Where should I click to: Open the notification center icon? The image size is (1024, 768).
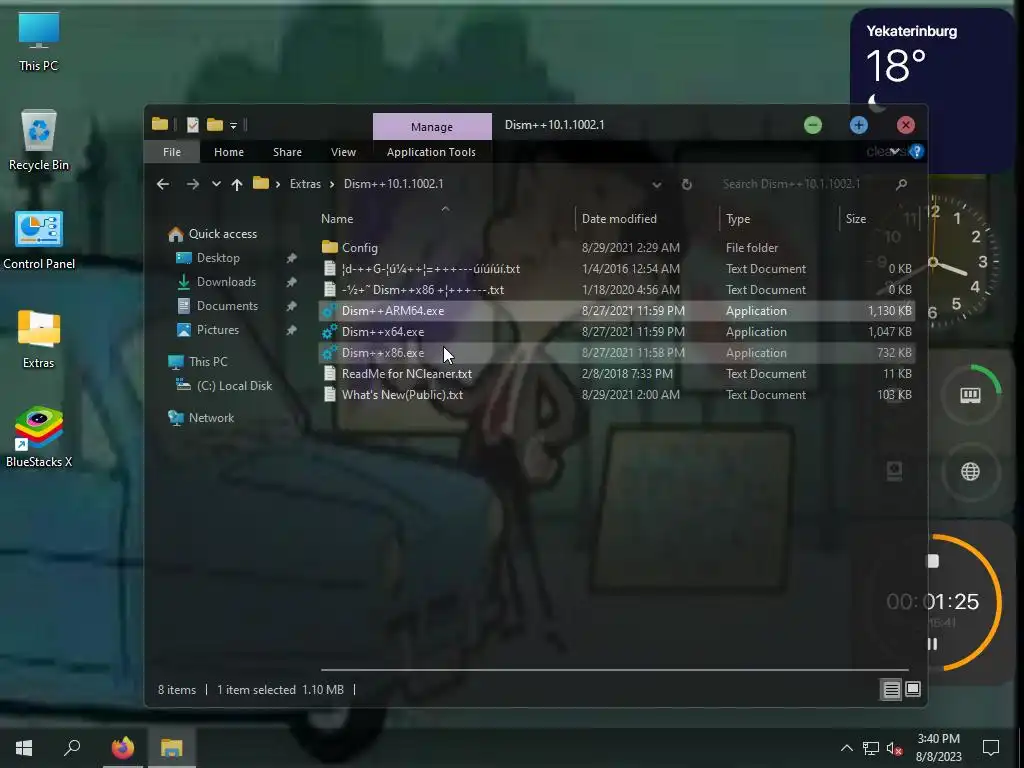(991, 748)
